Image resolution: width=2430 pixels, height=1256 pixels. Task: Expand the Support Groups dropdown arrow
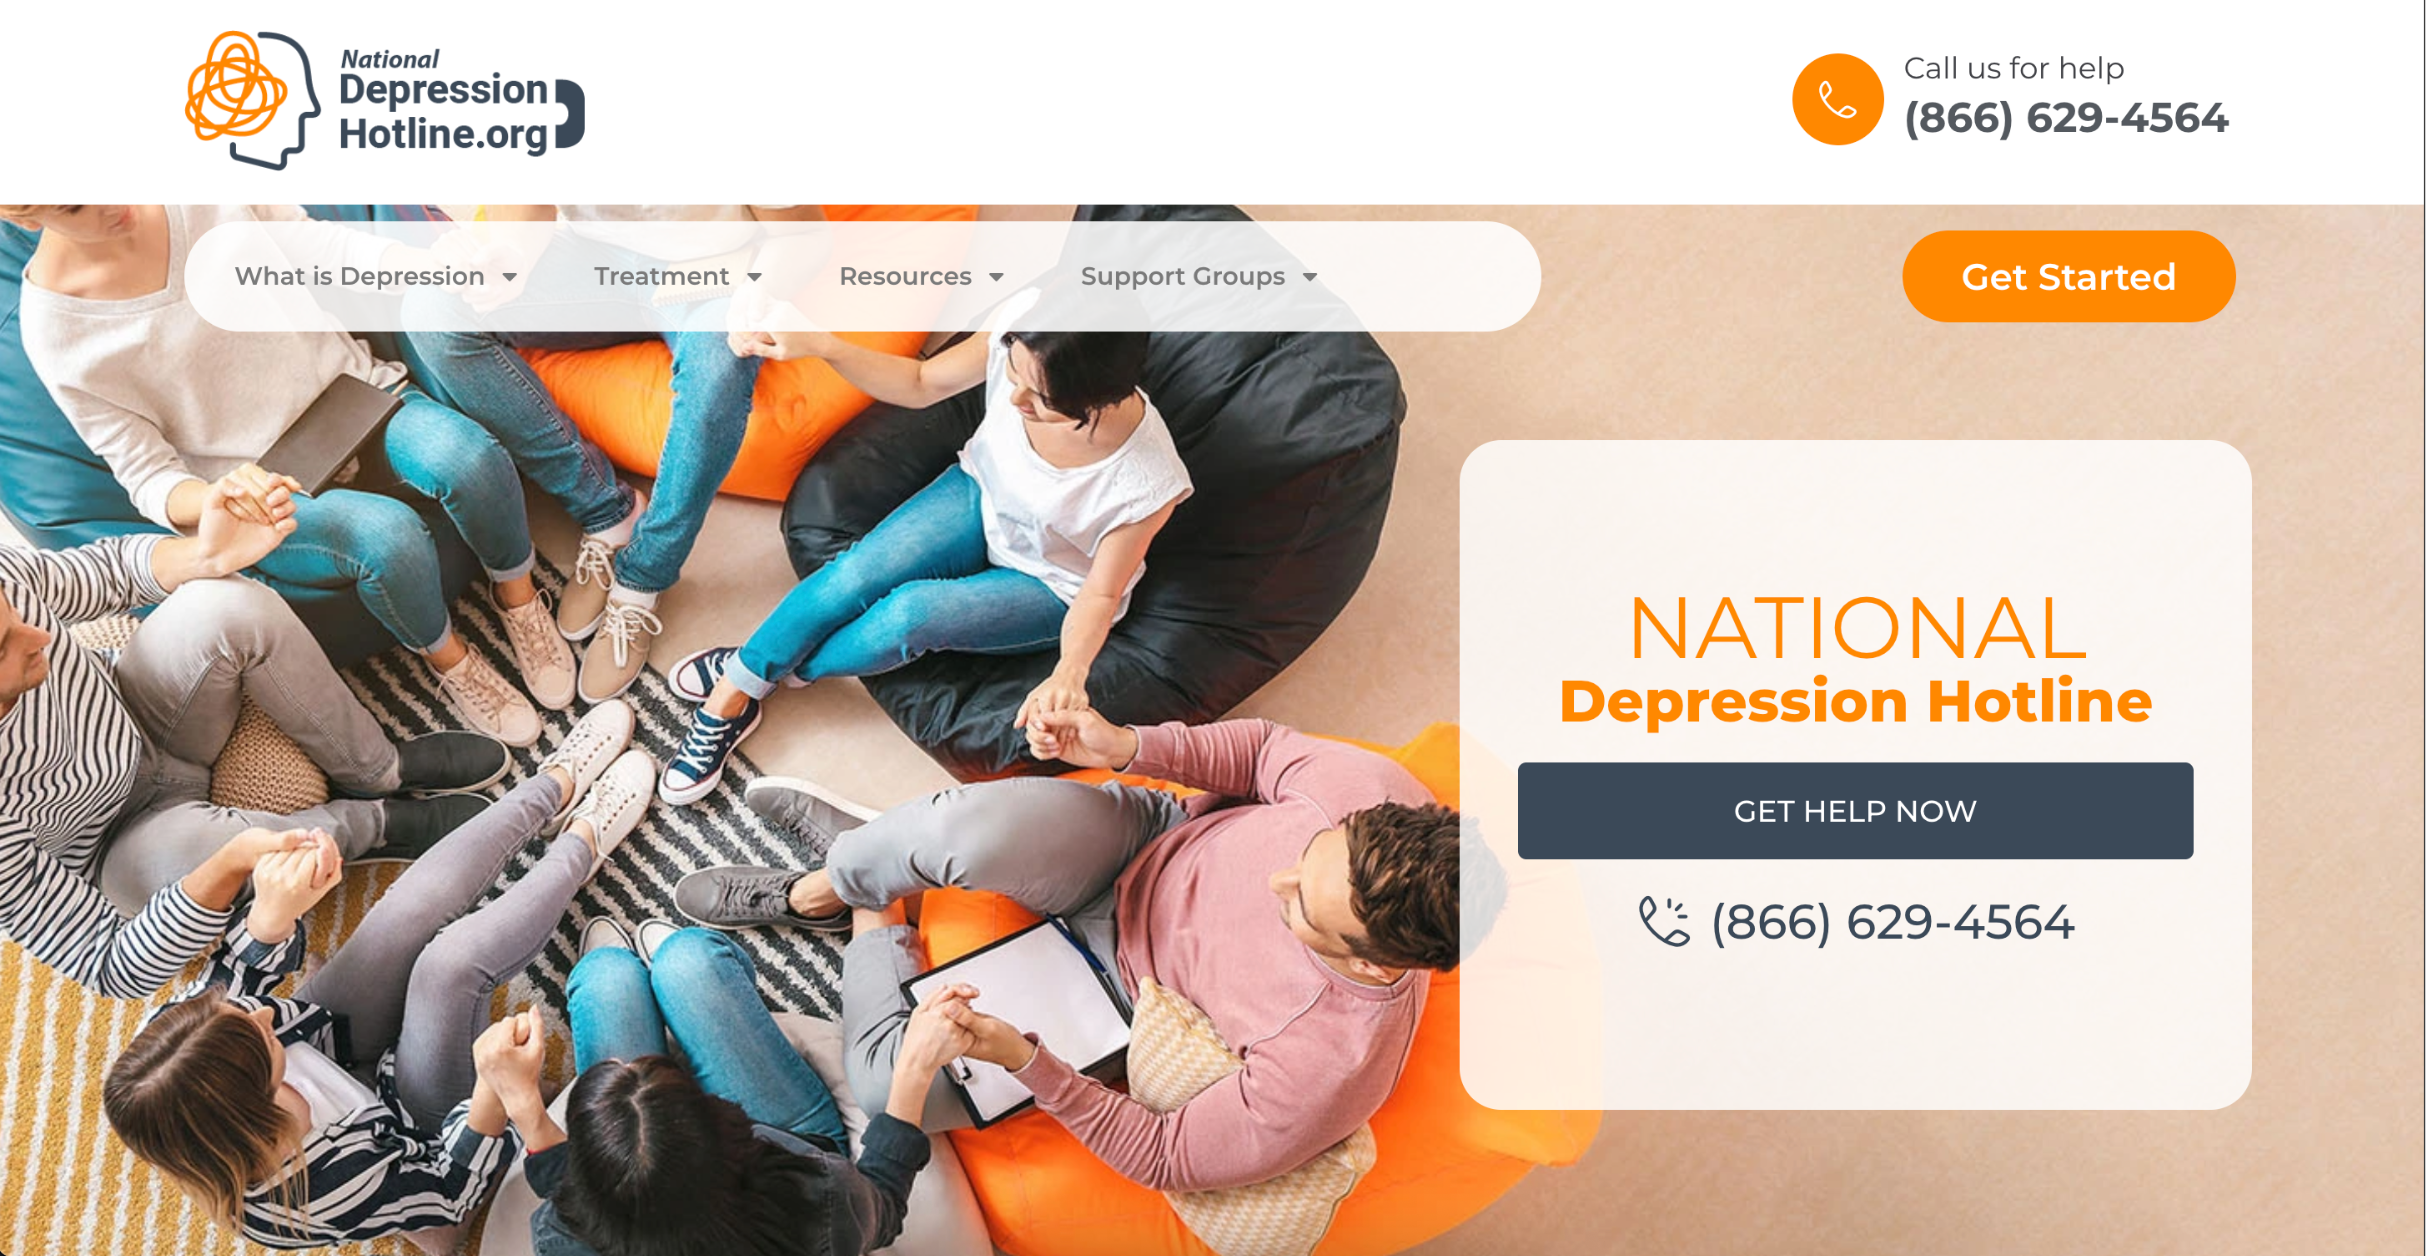(1310, 277)
